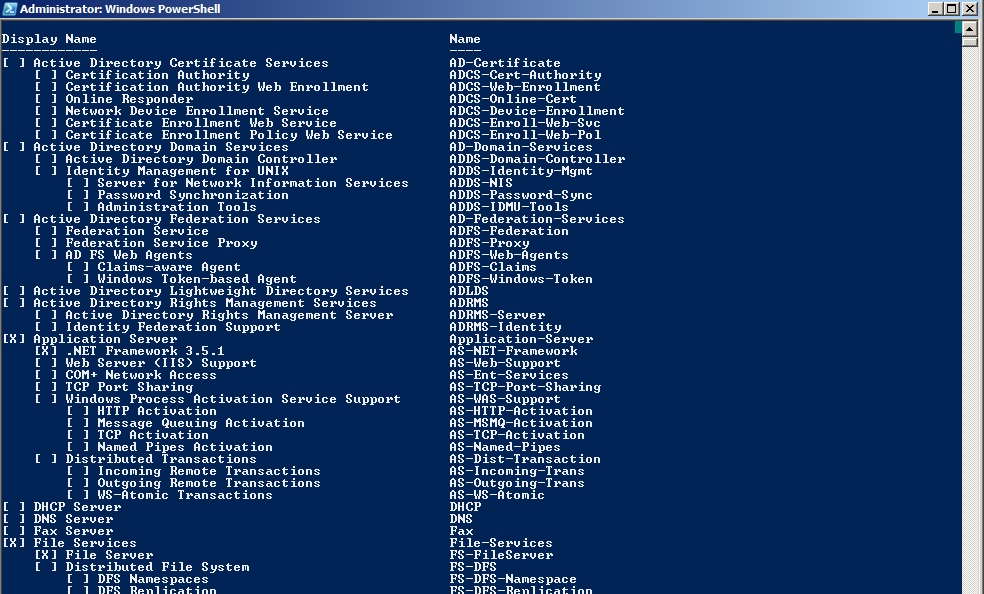Image resolution: width=984 pixels, height=594 pixels.
Task: Click 'Active Directory Domain Services' text
Action: tap(161, 147)
